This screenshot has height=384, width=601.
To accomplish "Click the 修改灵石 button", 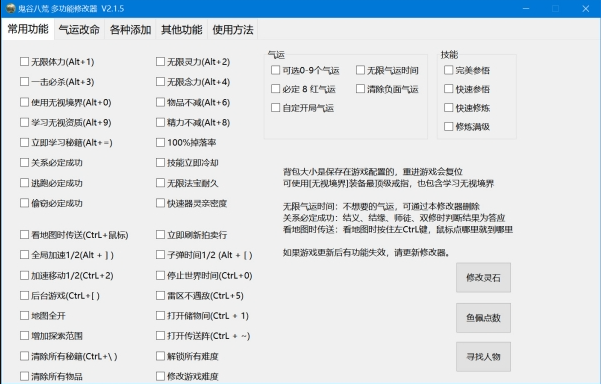I will [x=483, y=277].
